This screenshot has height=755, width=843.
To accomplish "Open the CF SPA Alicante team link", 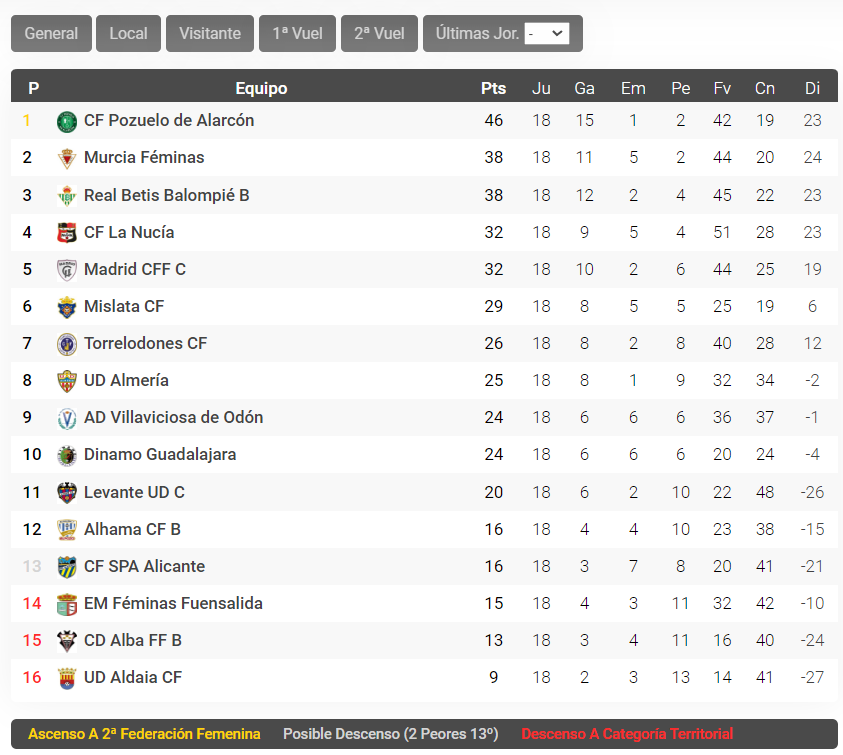I will tap(144, 566).
